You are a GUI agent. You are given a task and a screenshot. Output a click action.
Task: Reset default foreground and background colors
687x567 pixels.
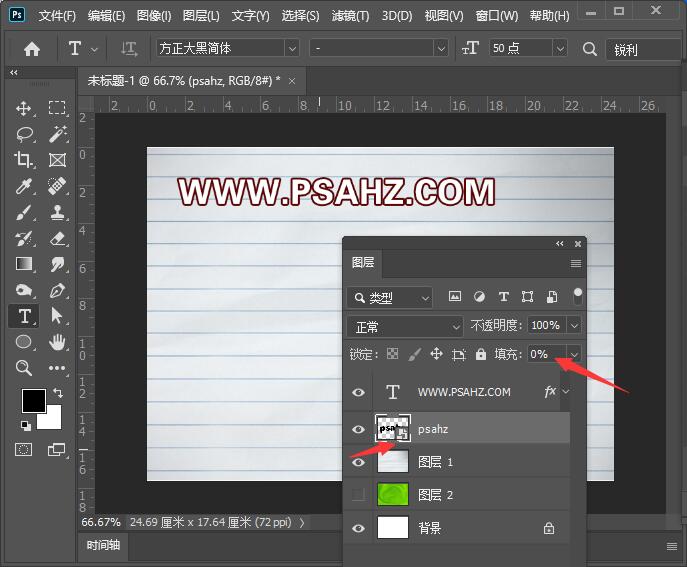tap(25, 425)
